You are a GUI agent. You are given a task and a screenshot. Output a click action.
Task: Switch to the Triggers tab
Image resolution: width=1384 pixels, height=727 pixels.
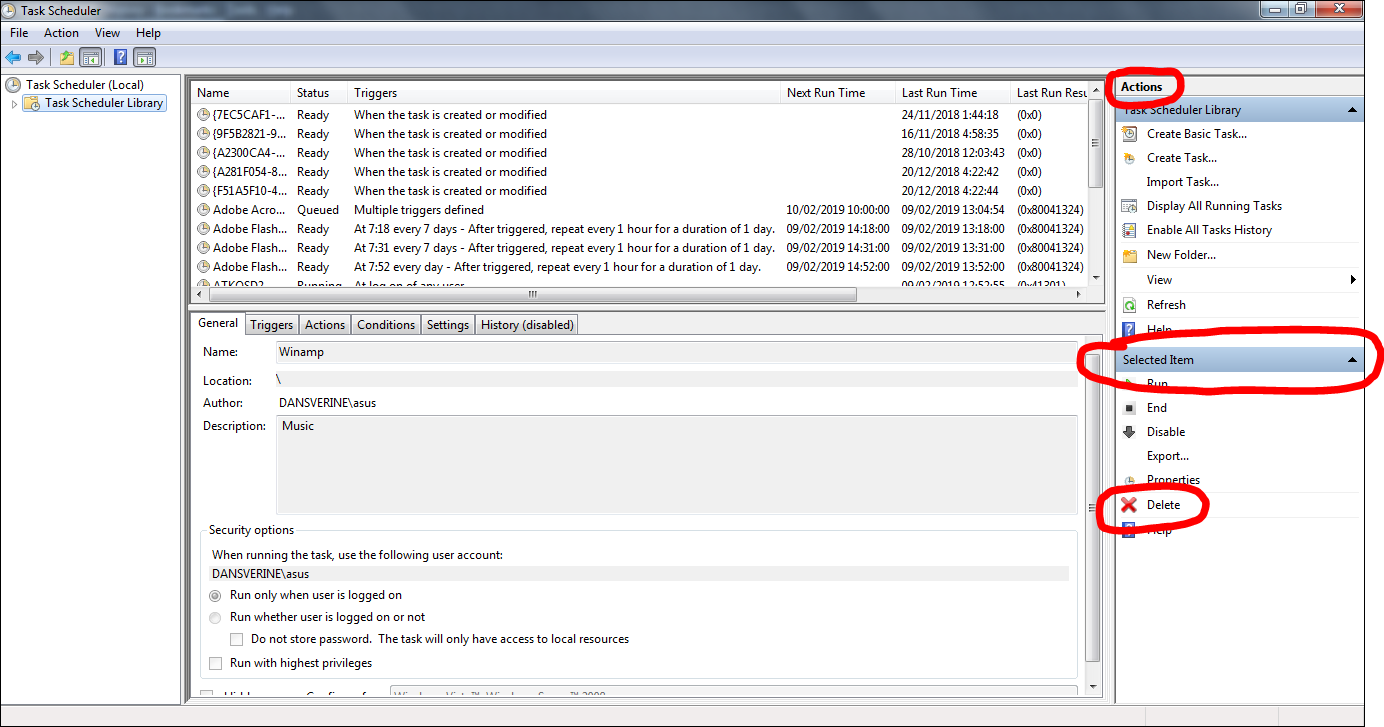point(272,325)
